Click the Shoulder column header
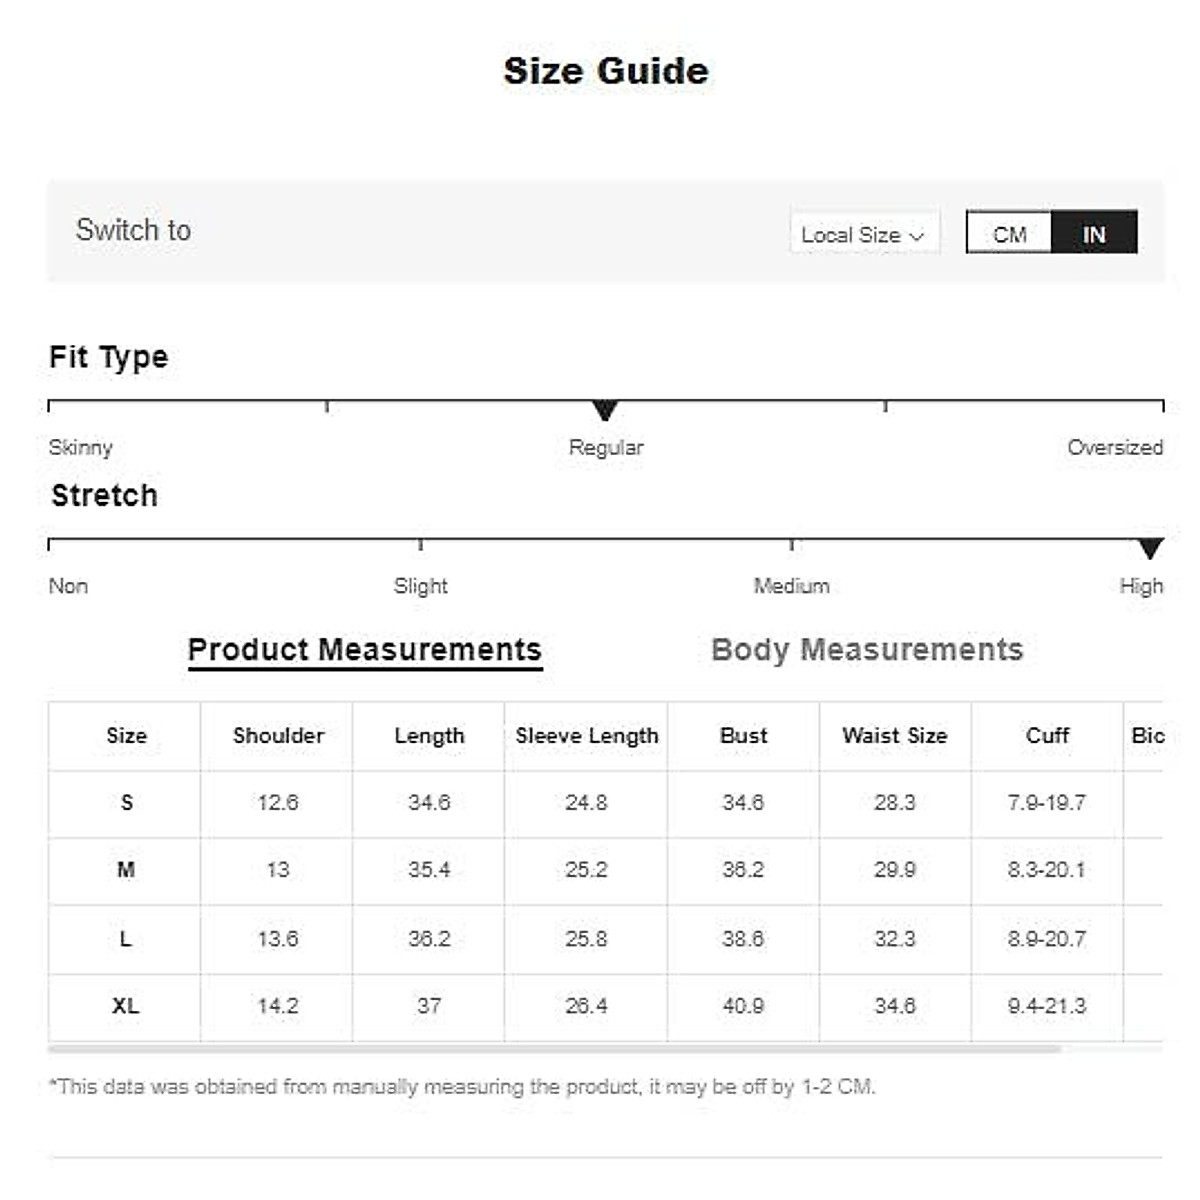This screenshot has height=1200, width=1200. coord(278,736)
